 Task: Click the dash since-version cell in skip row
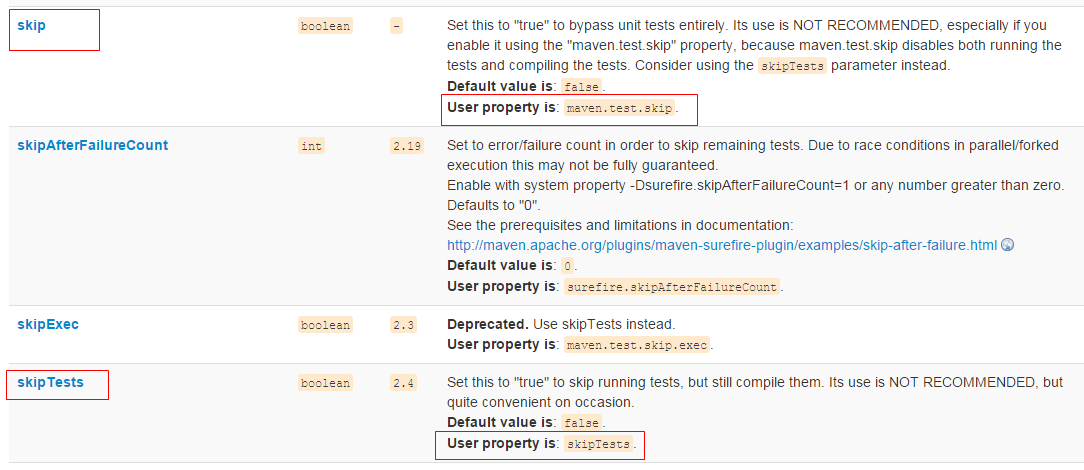coord(396,26)
